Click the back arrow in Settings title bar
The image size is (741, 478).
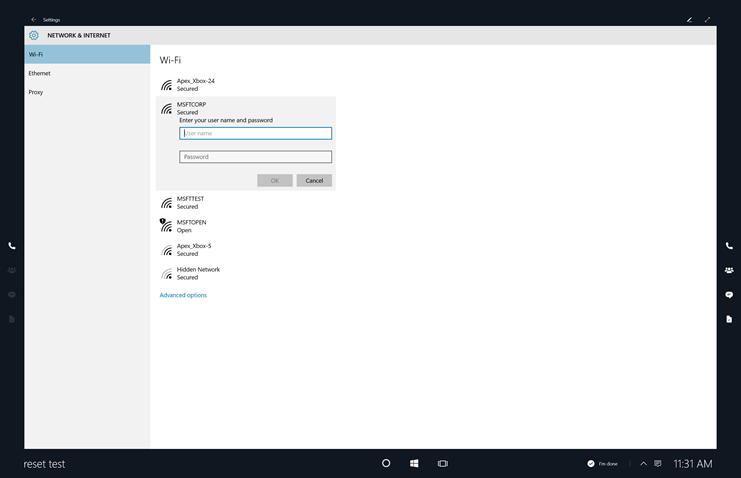(x=33, y=19)
